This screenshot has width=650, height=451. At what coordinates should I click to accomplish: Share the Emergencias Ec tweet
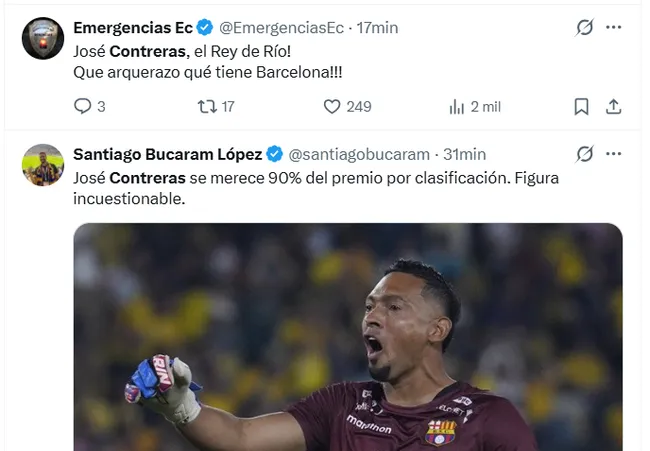click(614, 106)
